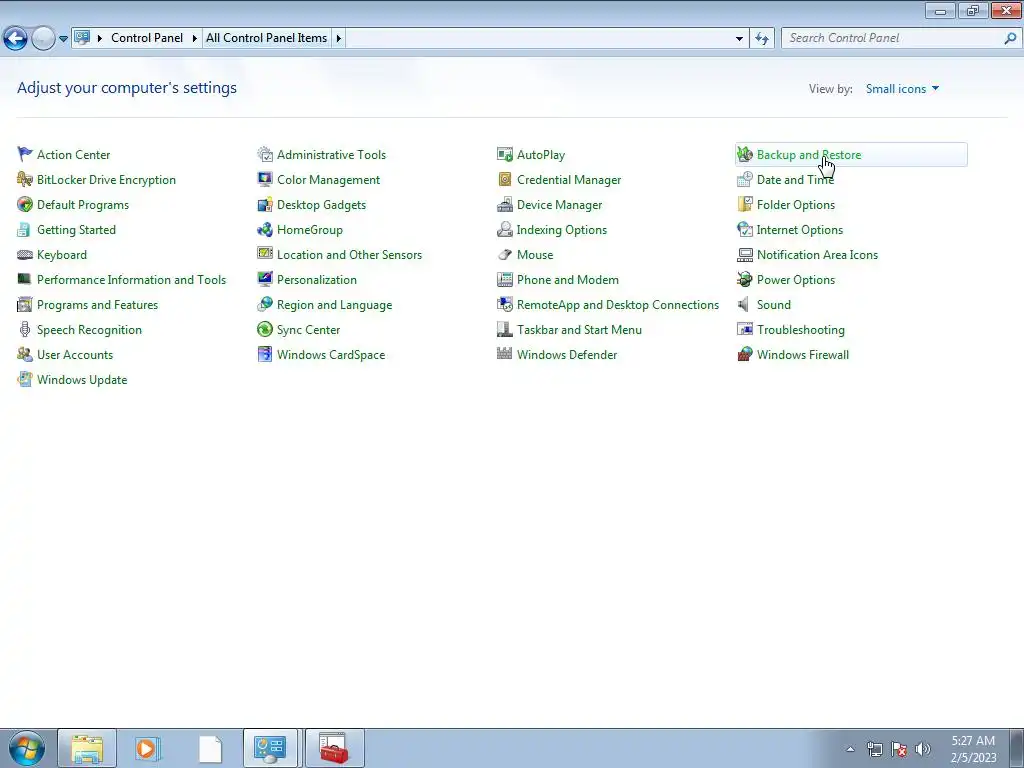Open the Sync Center green icon
This screenshot has height=768, width=1024.
(x=264, y=330)
